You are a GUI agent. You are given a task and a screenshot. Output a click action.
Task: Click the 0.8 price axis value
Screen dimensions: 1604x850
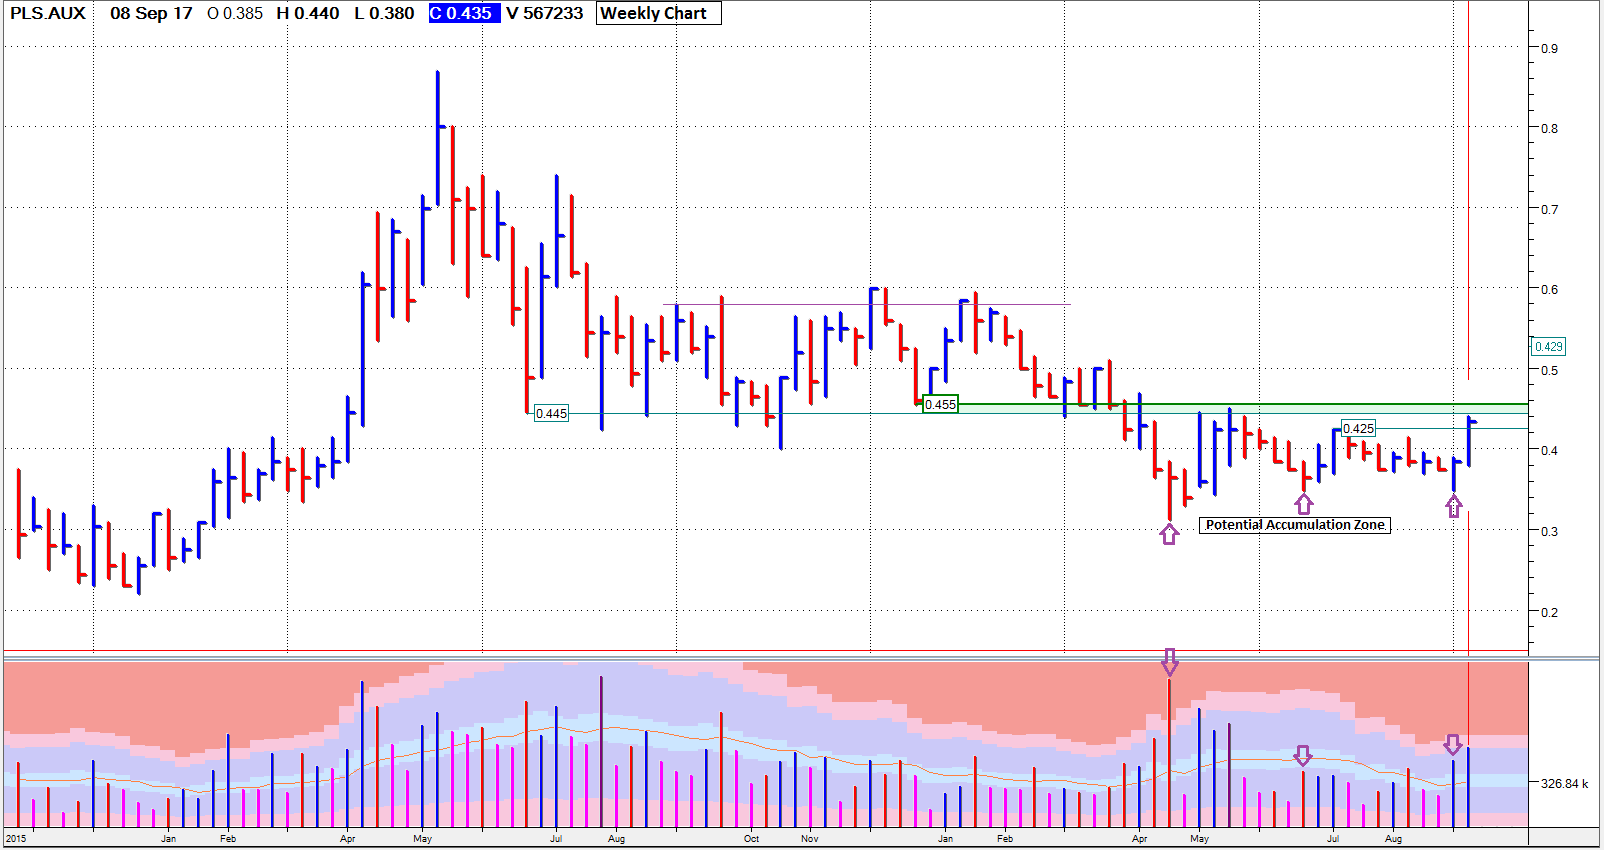tap(1549, 128)
